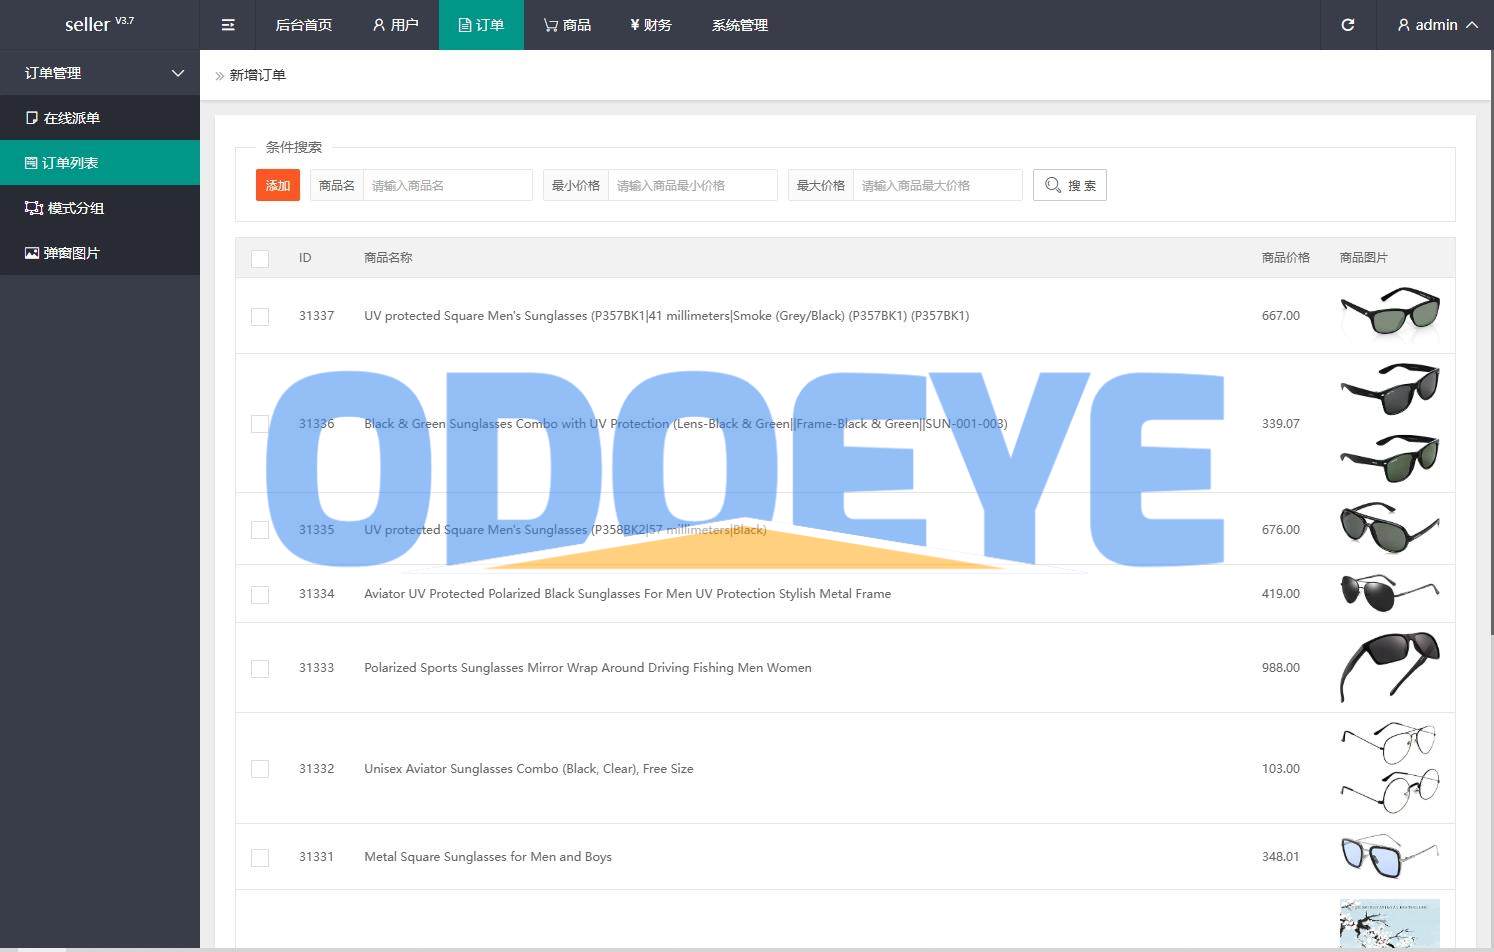Open the product 31337 sunglasses thumbnail

pyautogui.click(x=1390, y=315)
